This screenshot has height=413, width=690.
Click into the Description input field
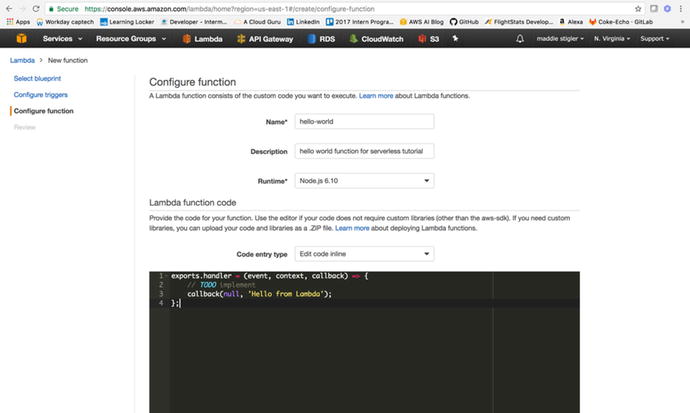364,151
